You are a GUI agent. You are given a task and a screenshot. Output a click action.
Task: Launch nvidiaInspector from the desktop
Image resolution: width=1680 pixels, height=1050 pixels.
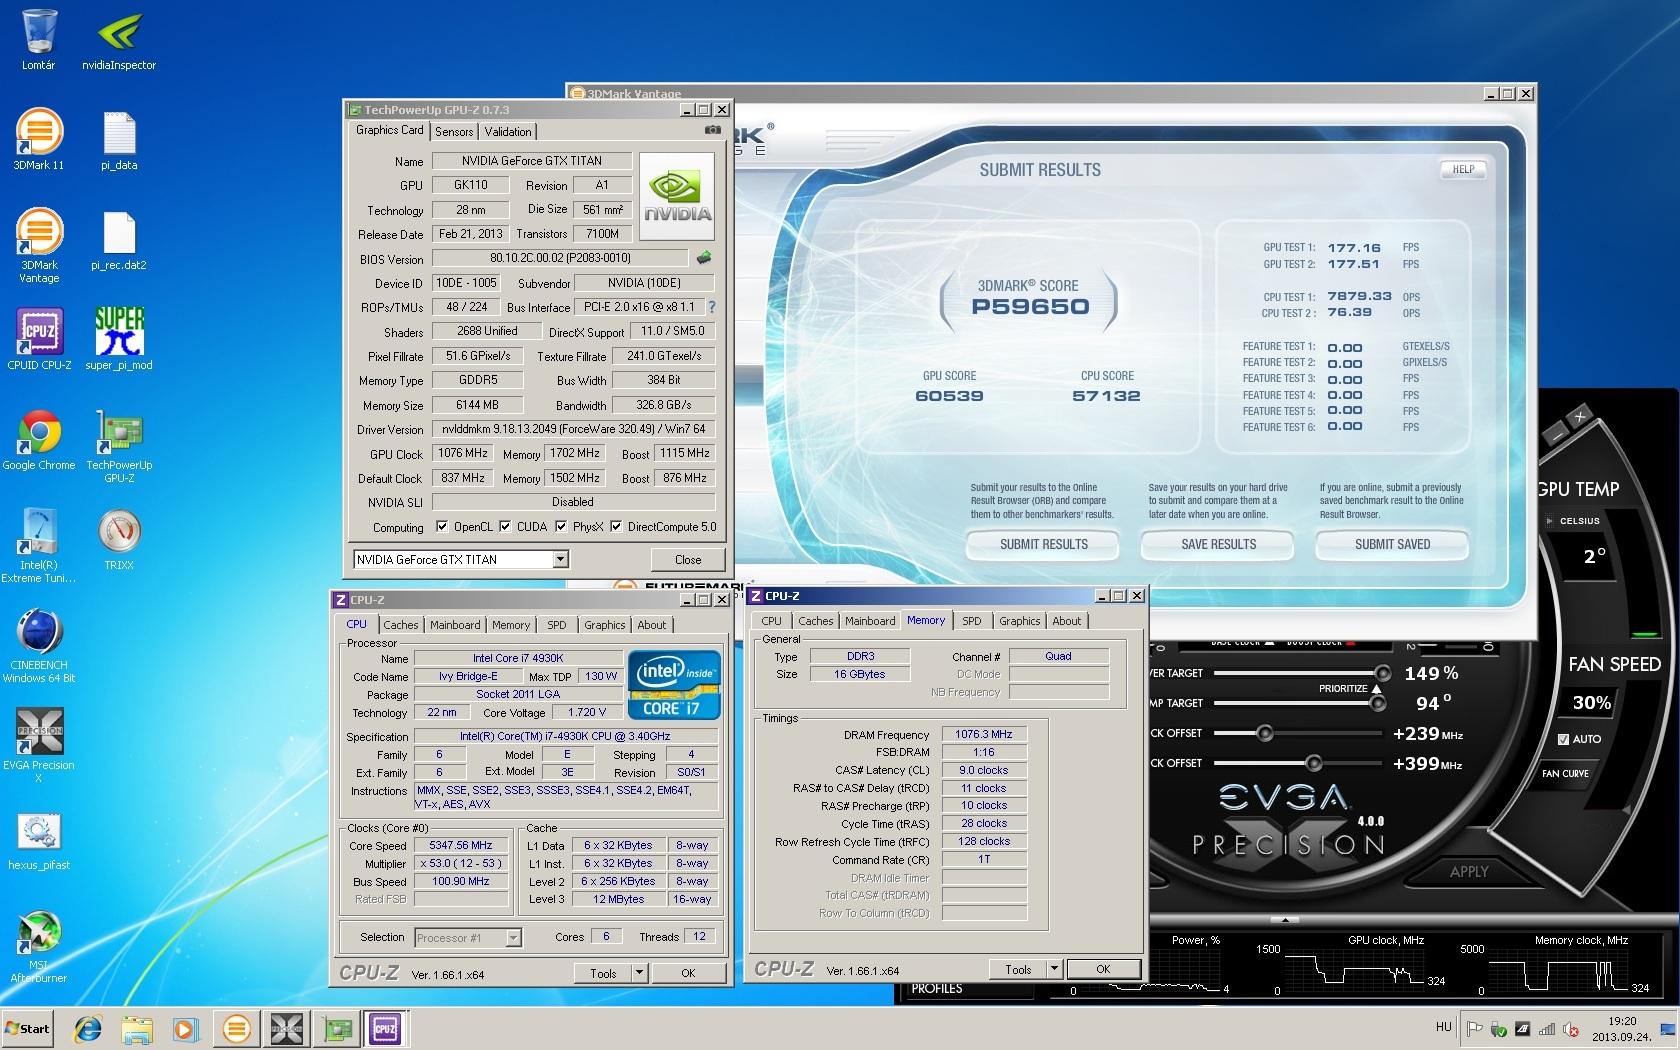[119, 40]
